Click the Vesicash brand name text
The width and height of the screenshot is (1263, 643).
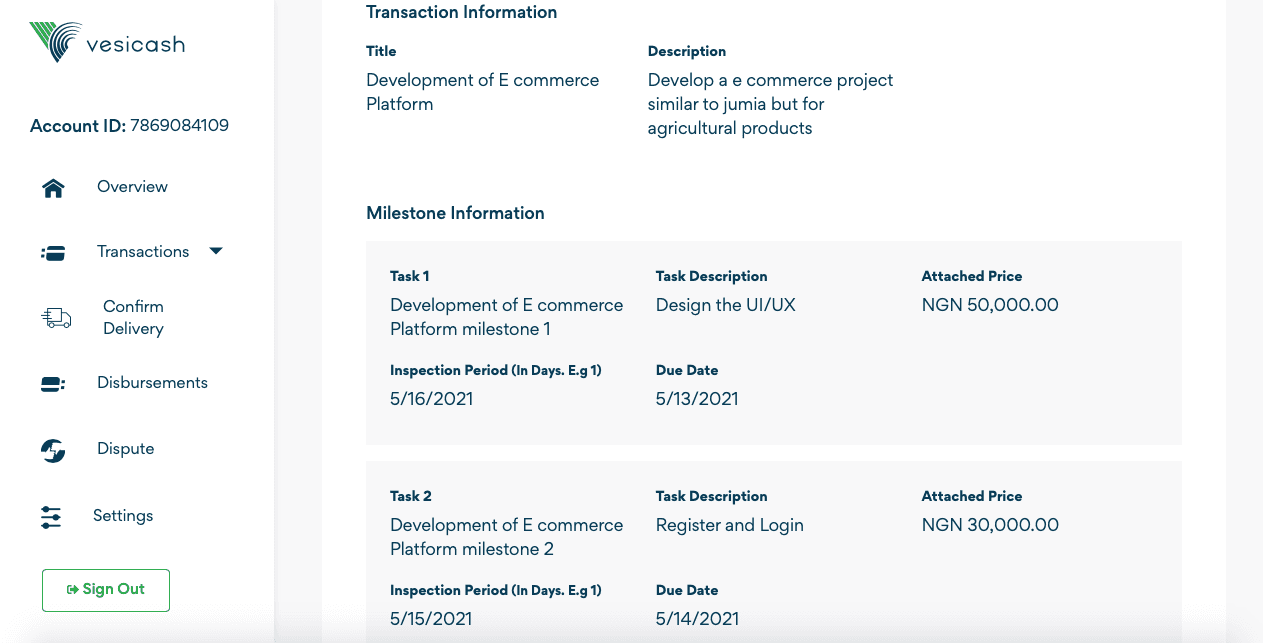(x=135, y=45)
